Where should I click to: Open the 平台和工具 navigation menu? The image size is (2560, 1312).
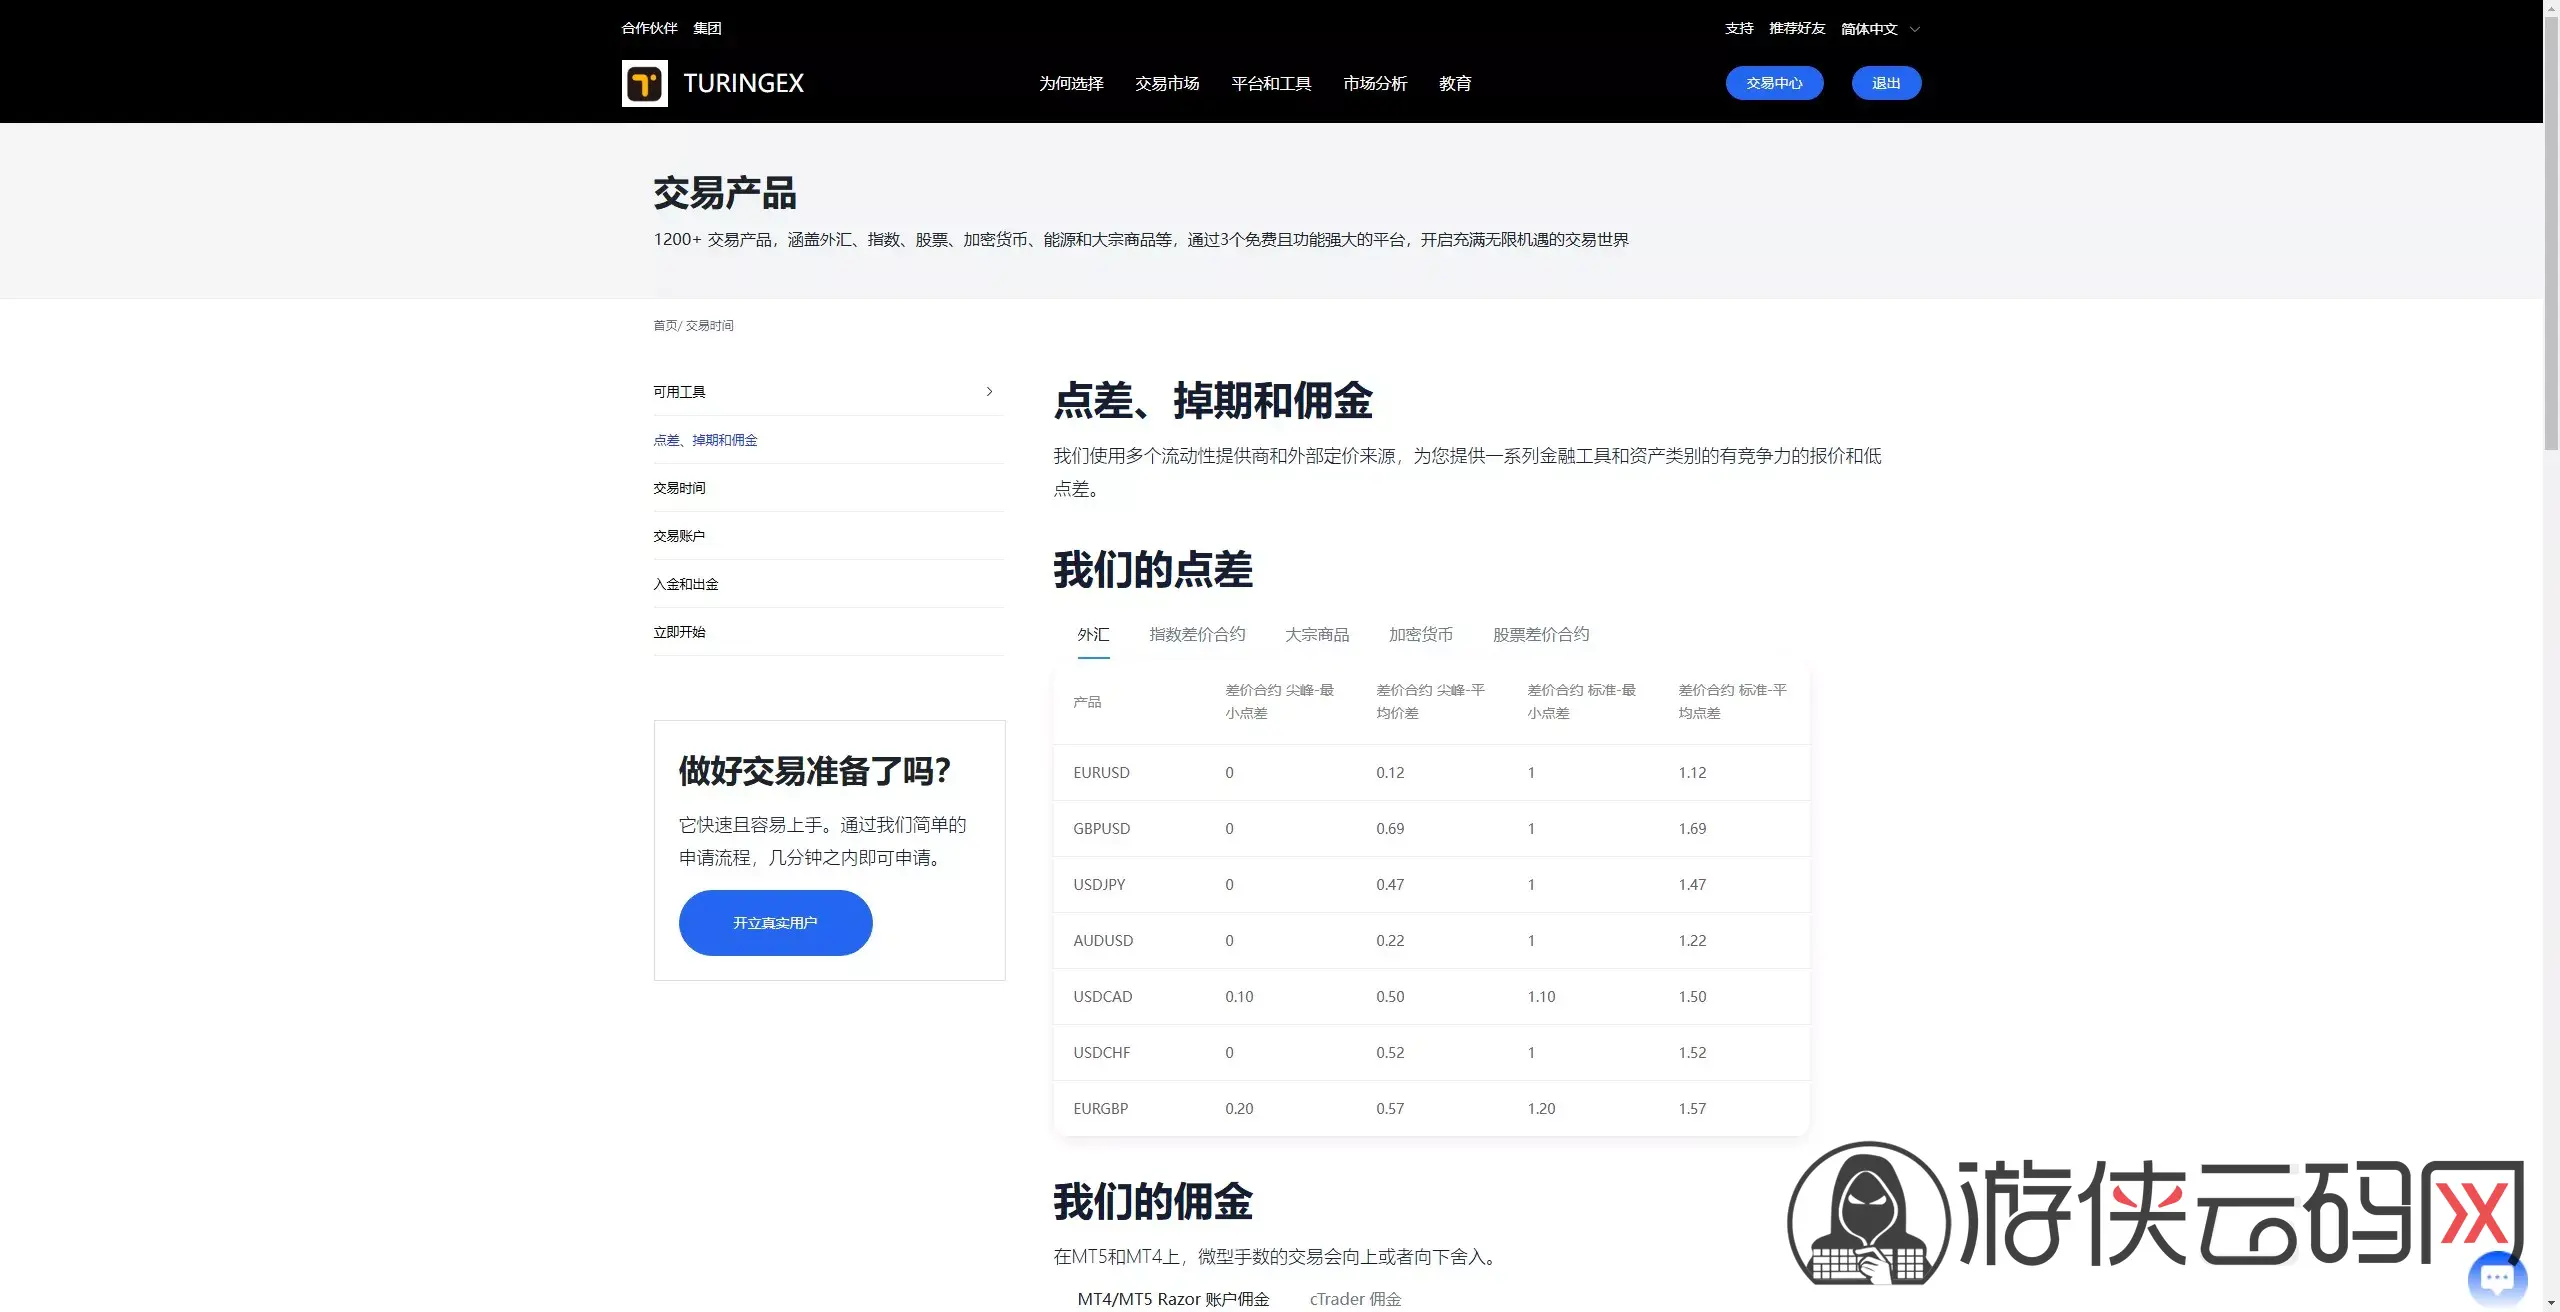pyautogui.click(x=1271, y=83)
